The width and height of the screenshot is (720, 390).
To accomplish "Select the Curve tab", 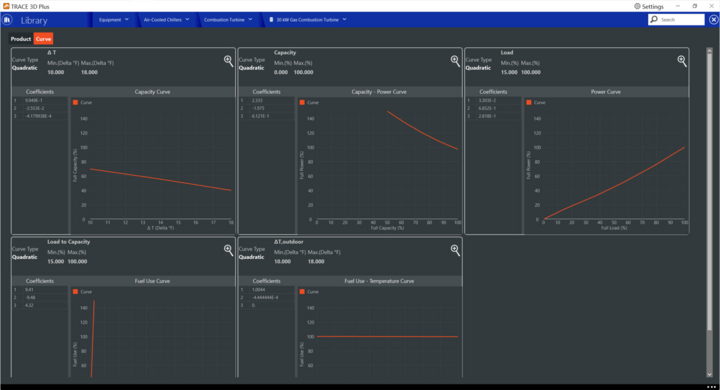I will pos(43,39).
